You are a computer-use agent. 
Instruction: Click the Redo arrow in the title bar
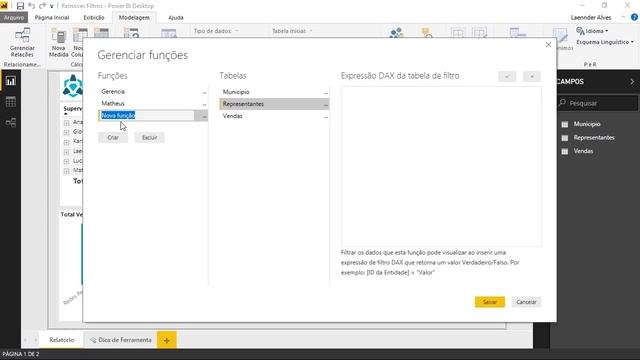pyautogui.click(x=42, y=6)
